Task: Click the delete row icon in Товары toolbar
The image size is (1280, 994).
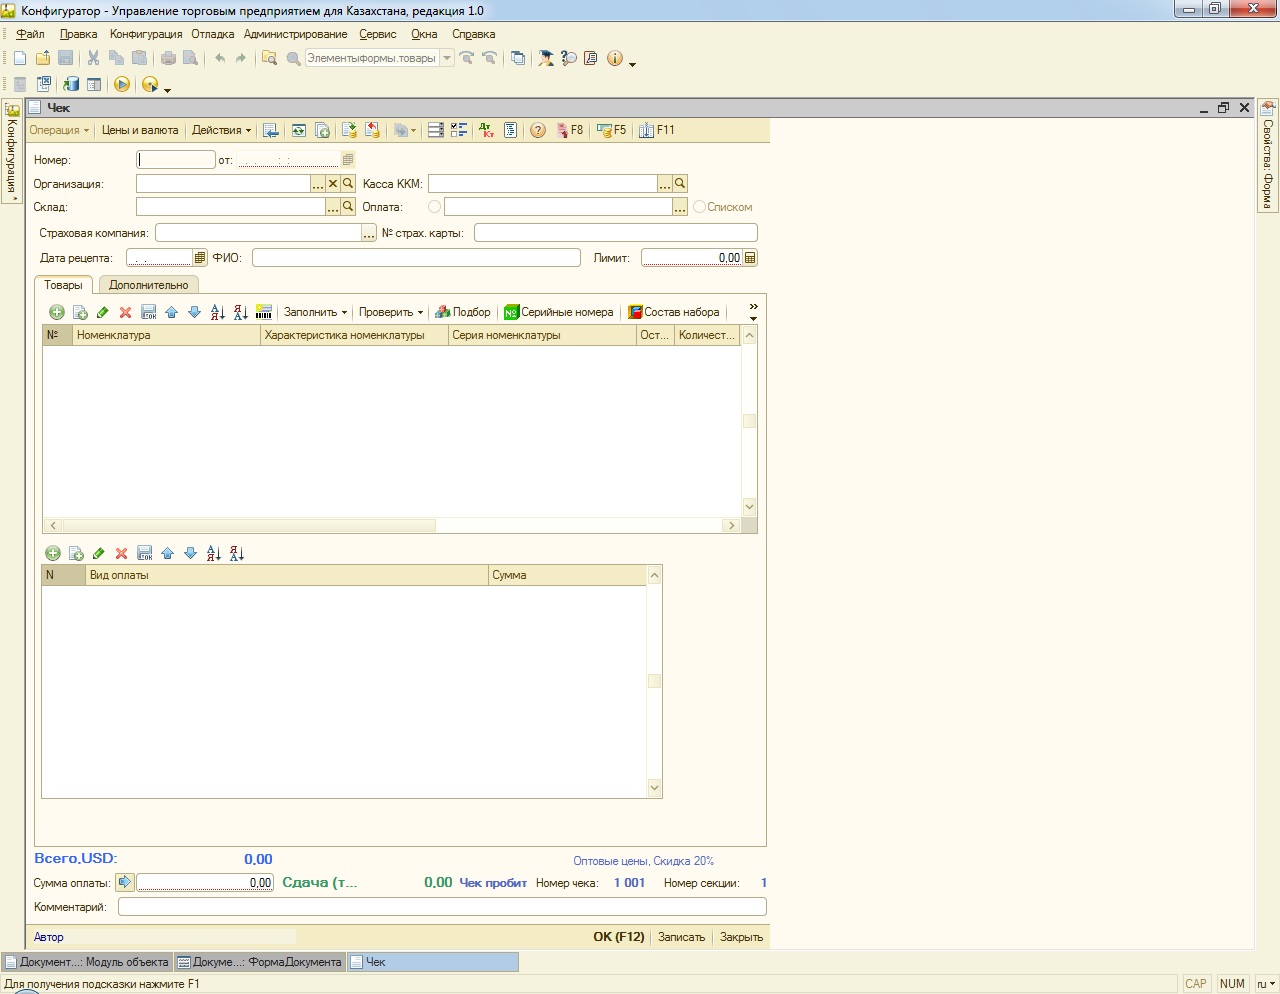Action: [125, 312]
